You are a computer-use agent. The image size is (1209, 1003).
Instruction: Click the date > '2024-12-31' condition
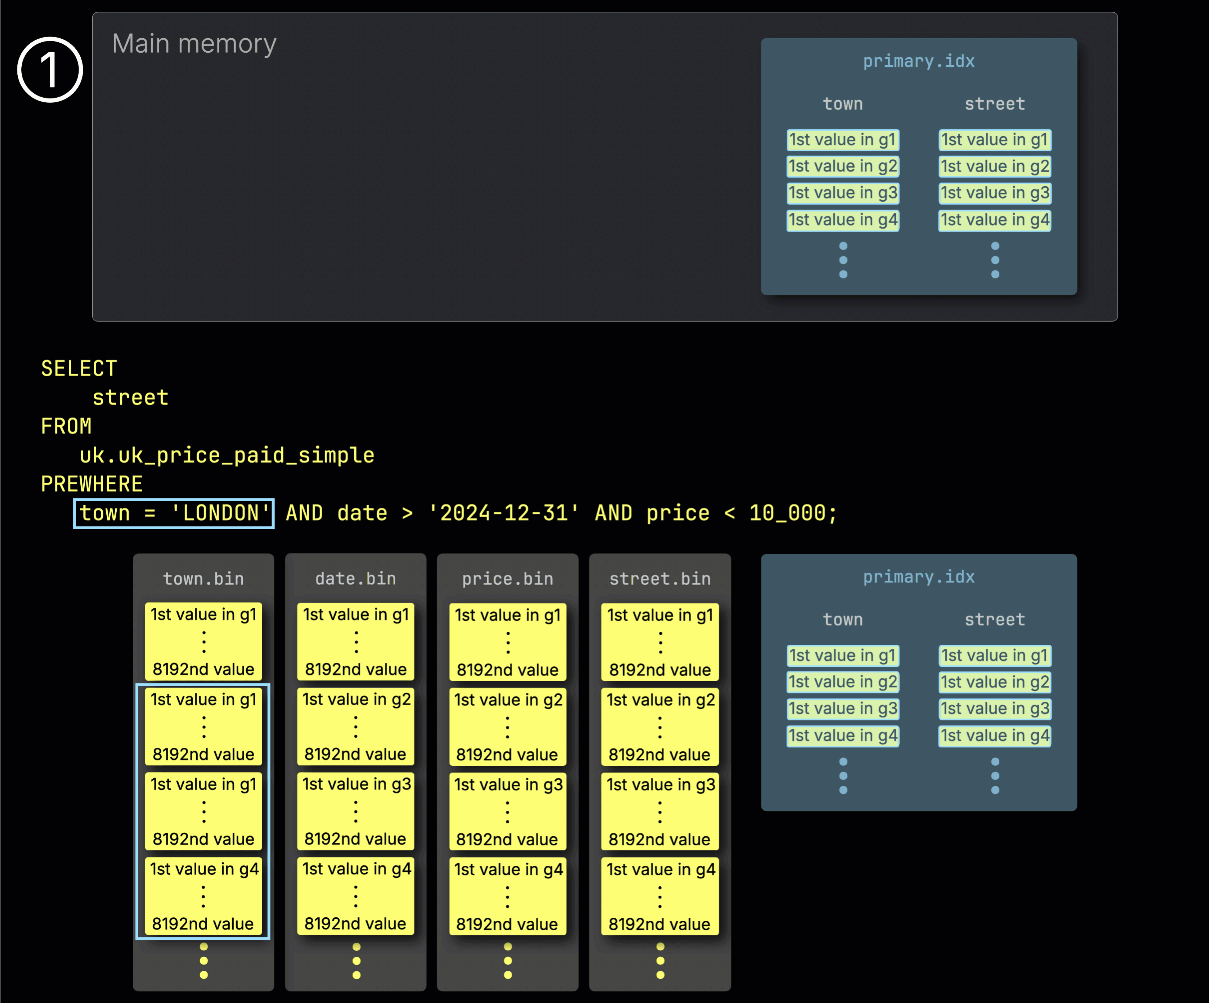pyautogui.click(x=459, y=513)
